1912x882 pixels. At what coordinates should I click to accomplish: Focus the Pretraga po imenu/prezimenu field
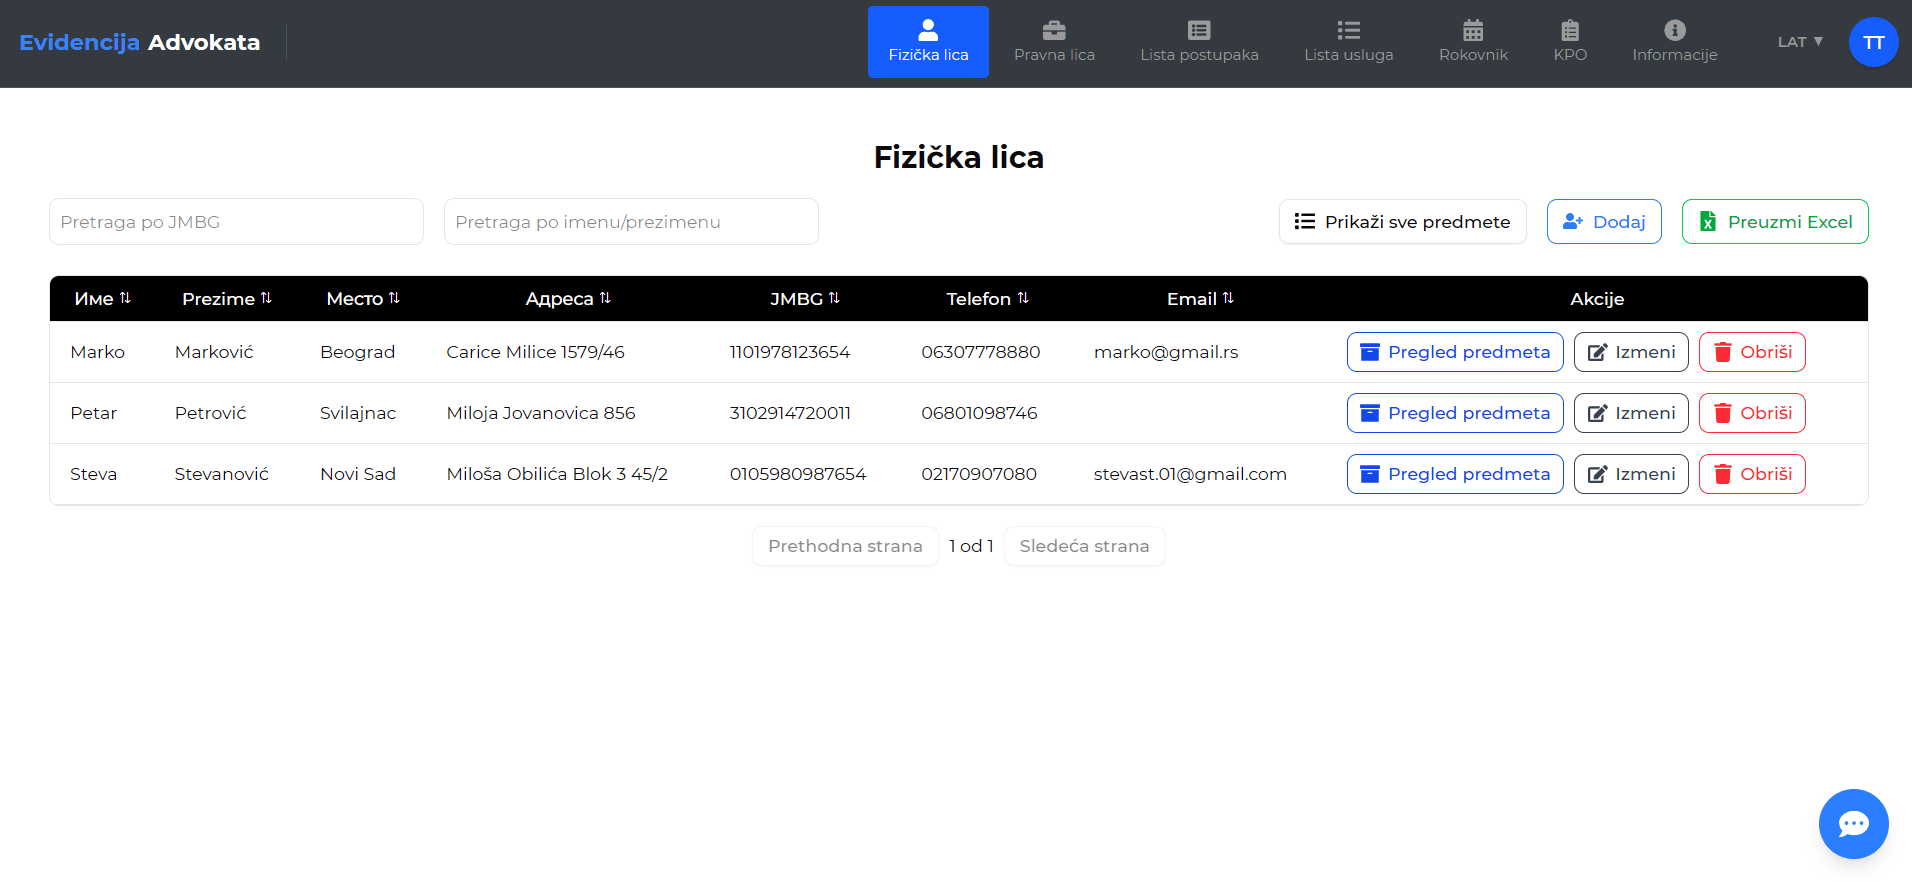click(x=631, y=221)
